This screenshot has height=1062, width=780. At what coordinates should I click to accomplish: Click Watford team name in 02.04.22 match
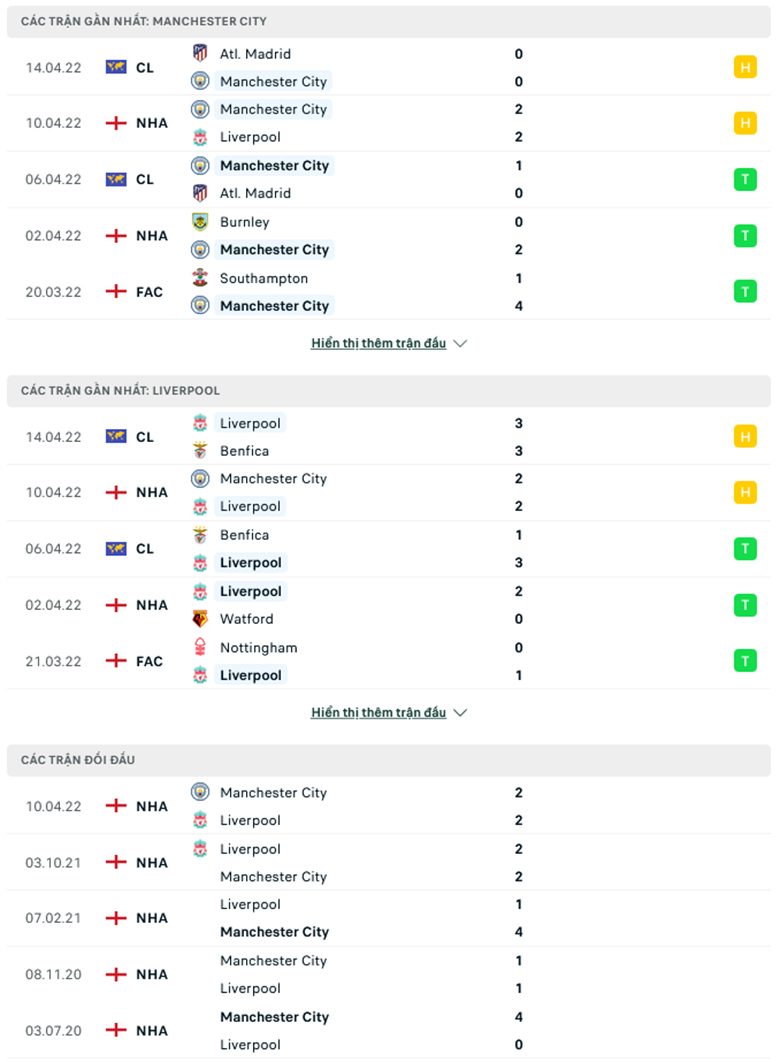click(x=246, y=619)
